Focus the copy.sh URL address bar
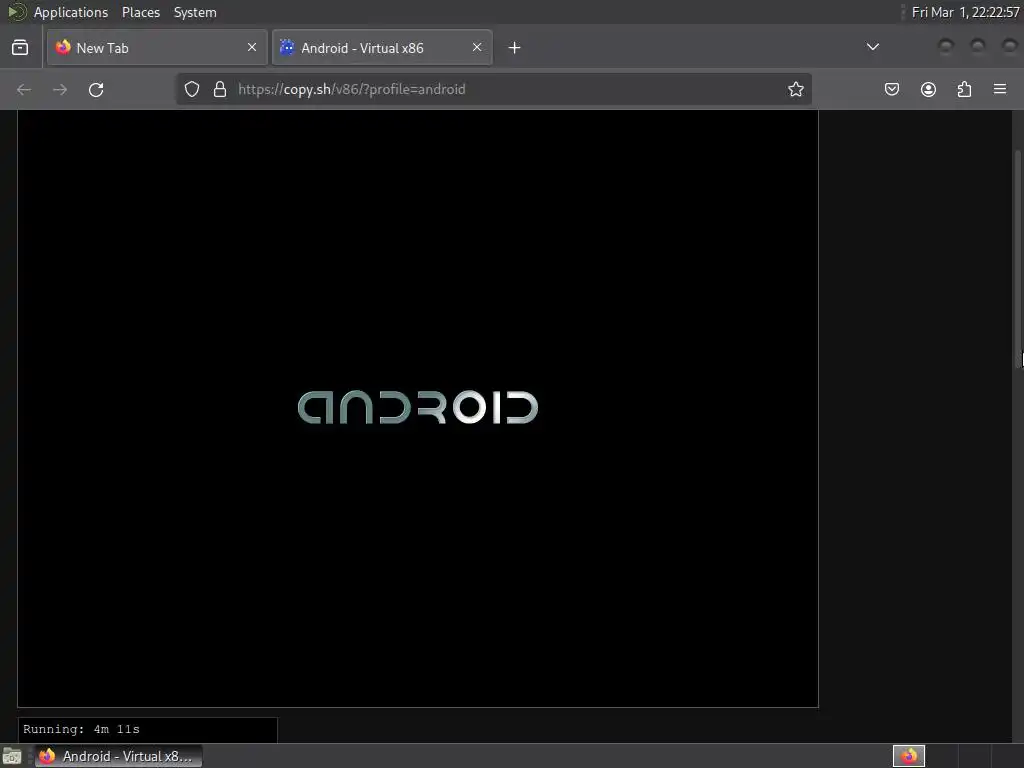The image size is (1024, 768). tap(494, 89)
